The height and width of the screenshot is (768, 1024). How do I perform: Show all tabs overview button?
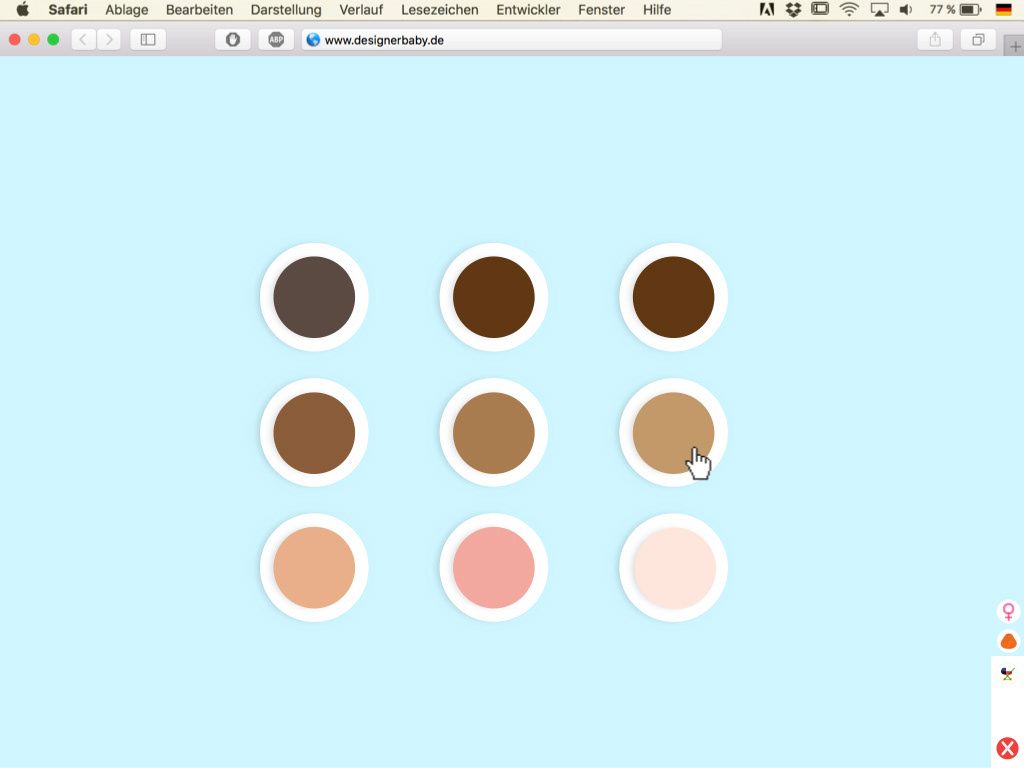click(978, 40)
